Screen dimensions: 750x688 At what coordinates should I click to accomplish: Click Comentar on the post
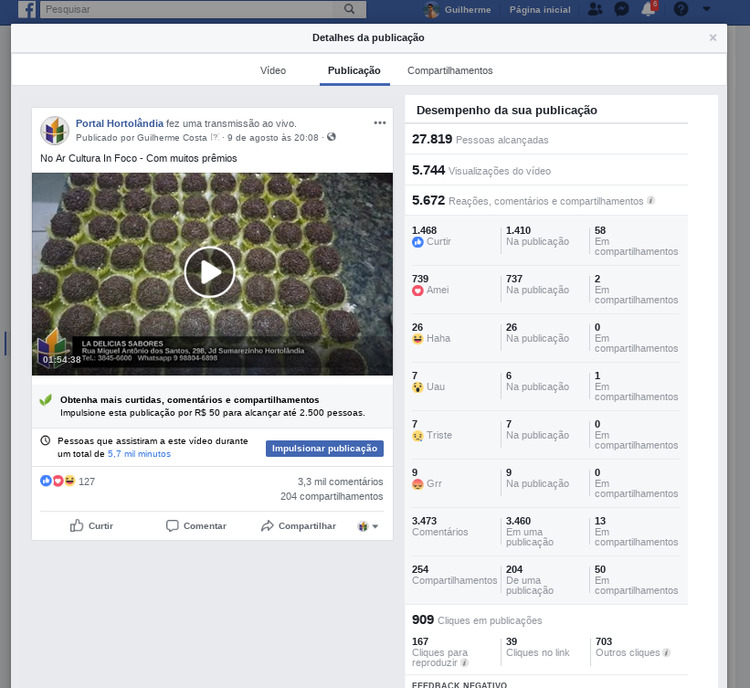click(196, 526)
